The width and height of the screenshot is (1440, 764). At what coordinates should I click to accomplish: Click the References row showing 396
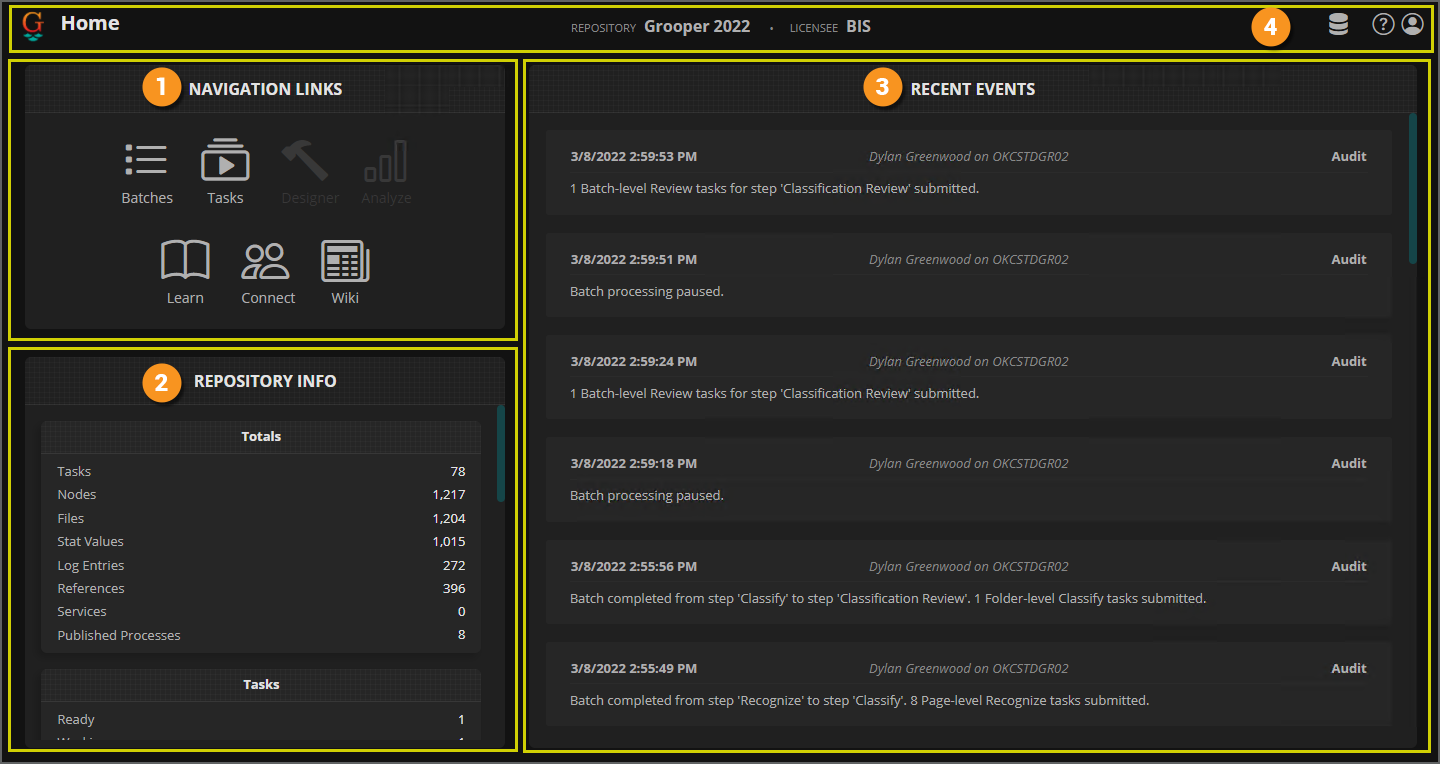[261, 589]
